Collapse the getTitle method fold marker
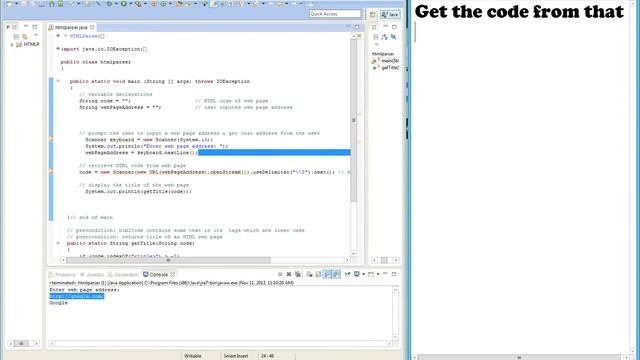The width and height of the screenshot is (640, 360). click(58, 243)
